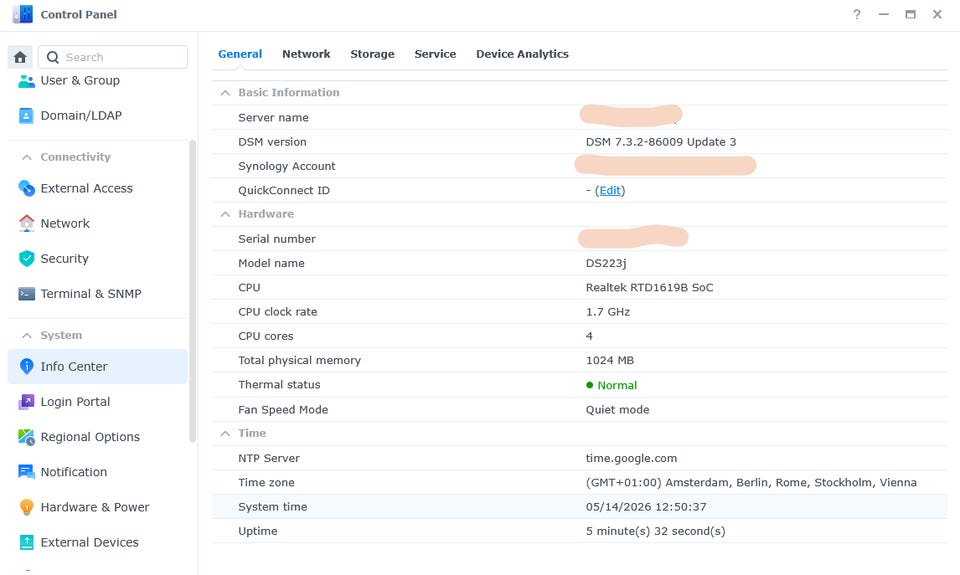Collapse the System sidebar section
This screenshot has width=960, height=575.
[x=26, y=336]
